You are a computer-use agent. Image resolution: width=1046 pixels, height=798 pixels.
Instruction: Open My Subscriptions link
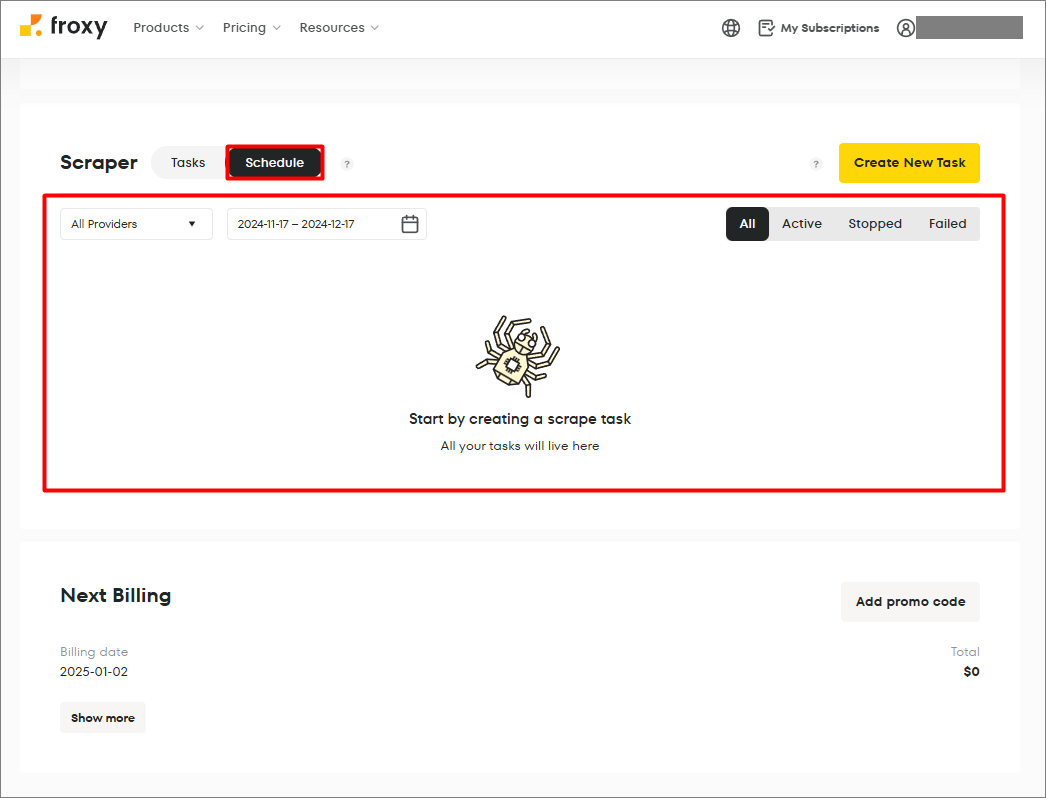click(830, 28)
